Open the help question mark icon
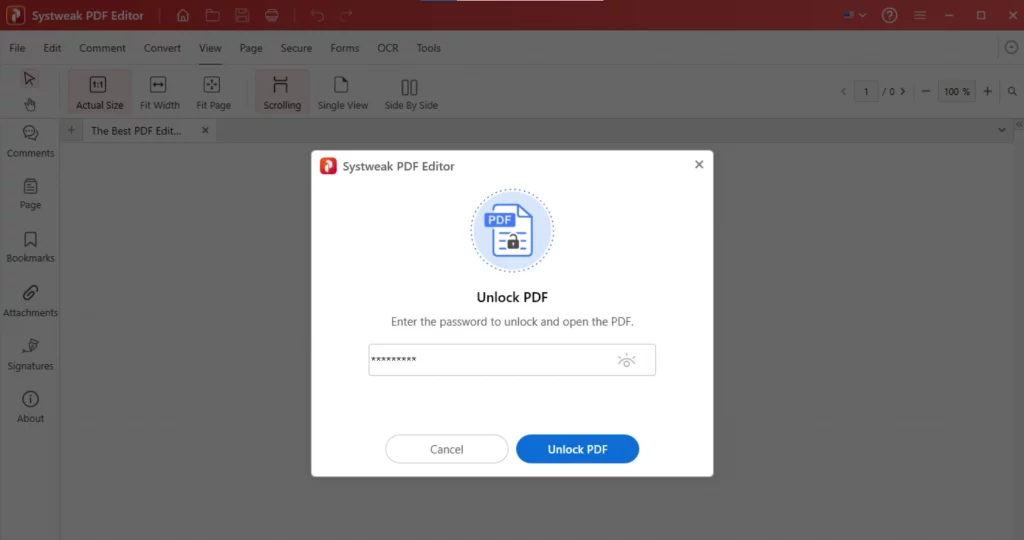The width and height of the screenshot is (1024, 540). coord(889,15)
